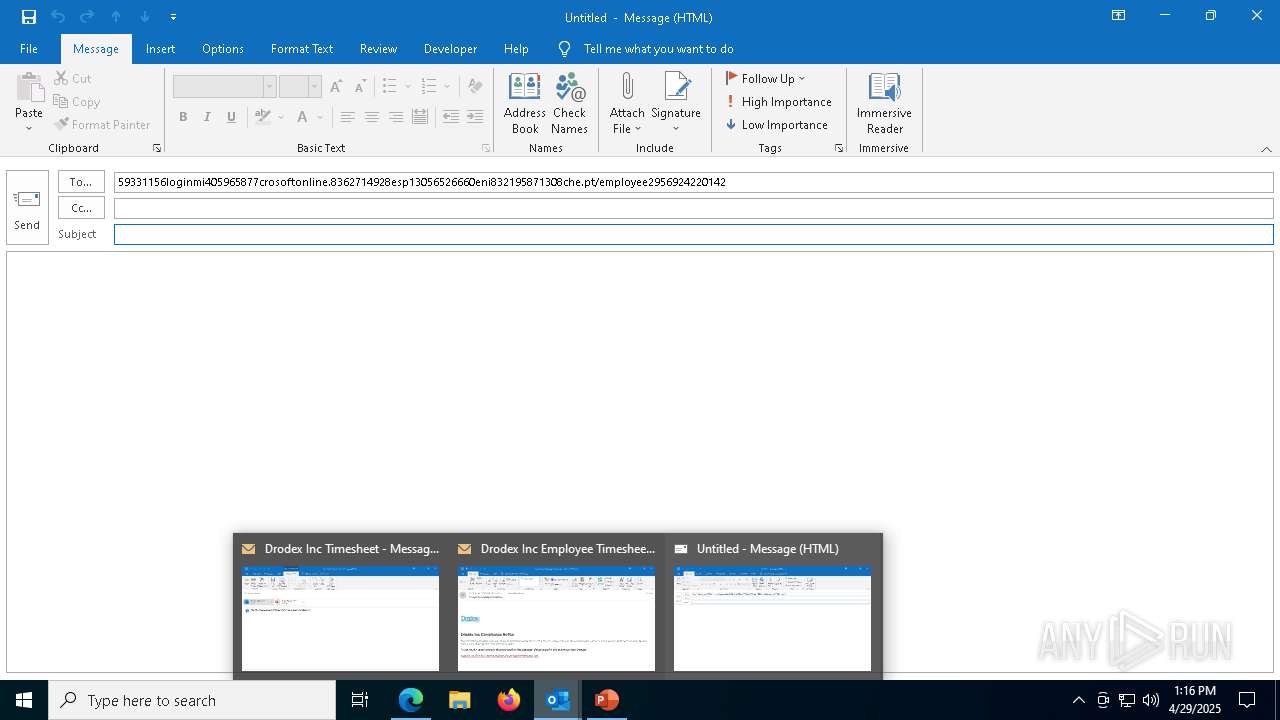Open Microsoft Edge from the taskbar
The width and height of the screenshot is (1280, 720).
411,700
